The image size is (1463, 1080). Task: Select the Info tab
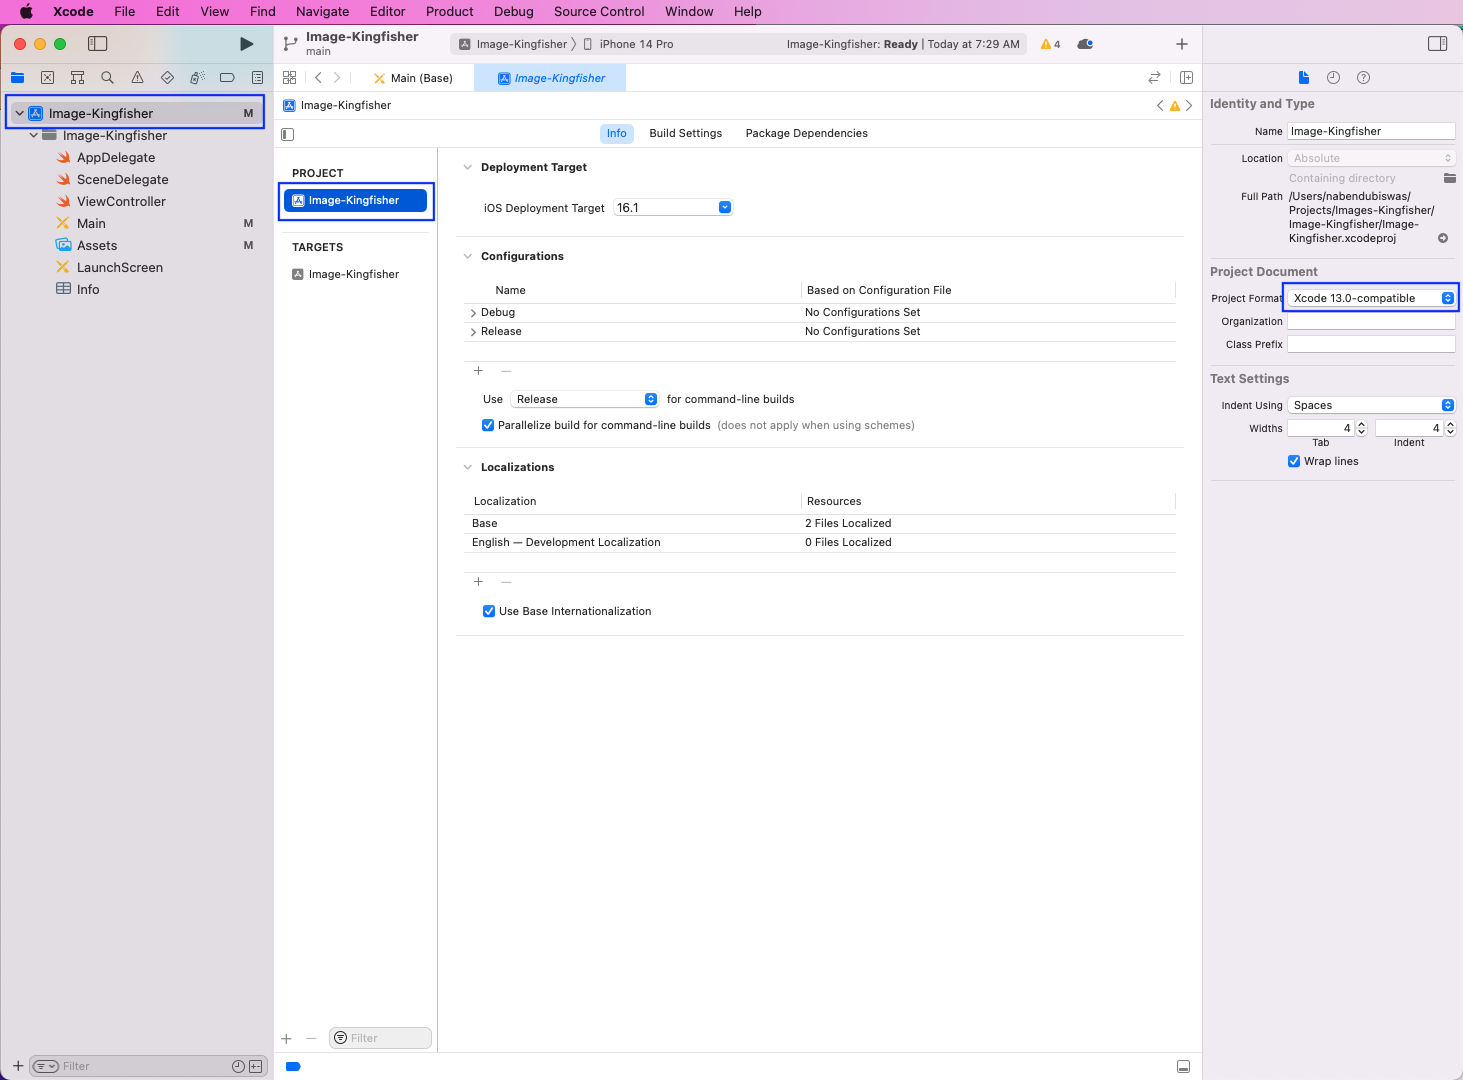616,133
